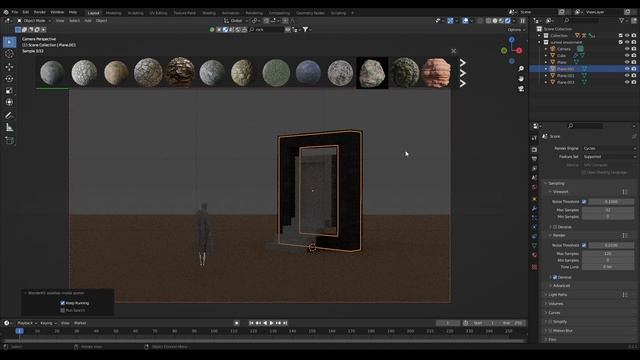The height and width of the screenshot is (360, 640).
Task: Open the Playback menu in timeline
Action: click(x=27, y=323)
